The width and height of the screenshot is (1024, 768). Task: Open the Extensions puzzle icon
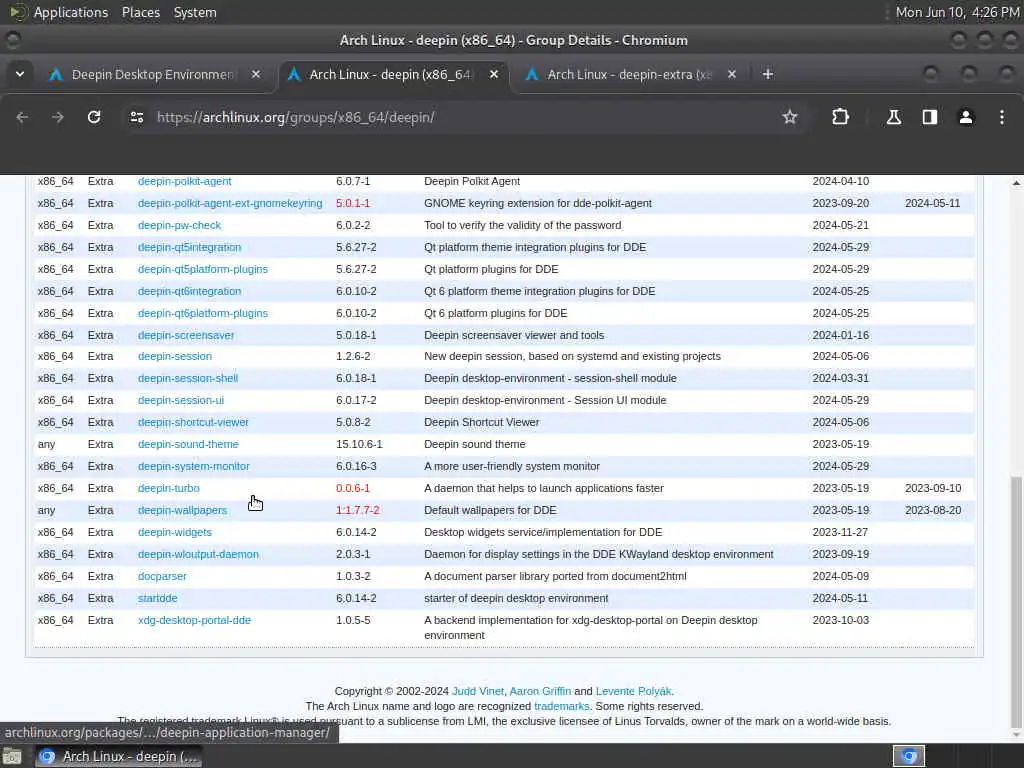pos(840,117)
